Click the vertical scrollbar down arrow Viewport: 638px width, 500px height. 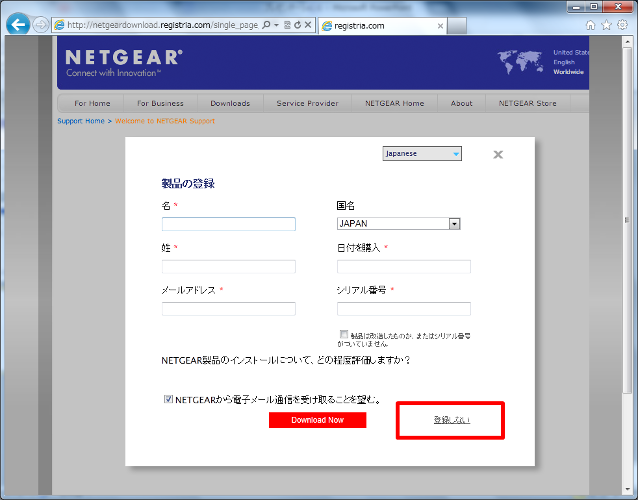(627, 489)
